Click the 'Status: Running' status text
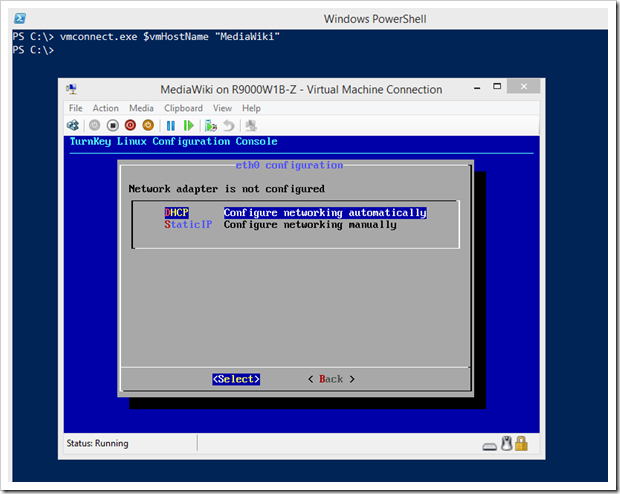 coord(97,443)
